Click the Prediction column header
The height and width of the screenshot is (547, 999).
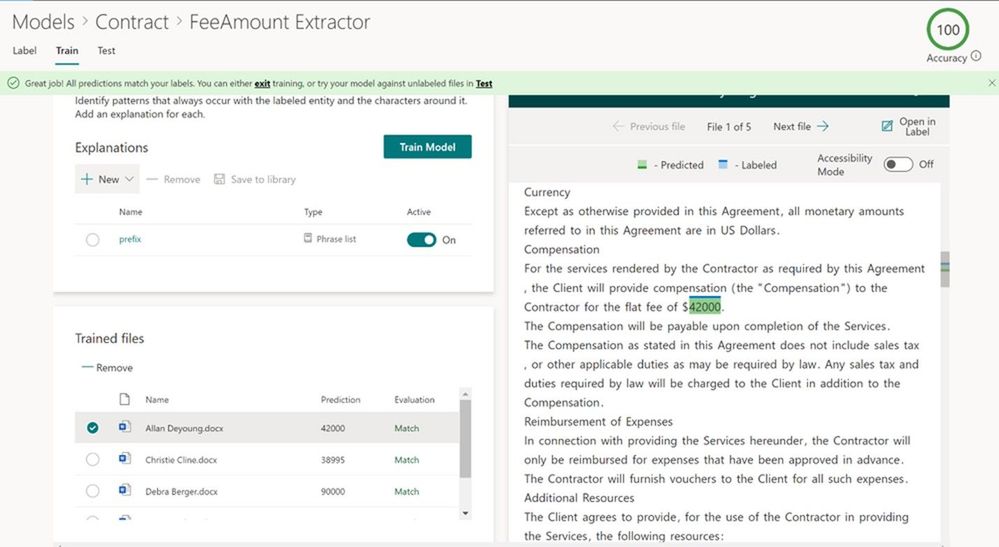coord(340,400)
